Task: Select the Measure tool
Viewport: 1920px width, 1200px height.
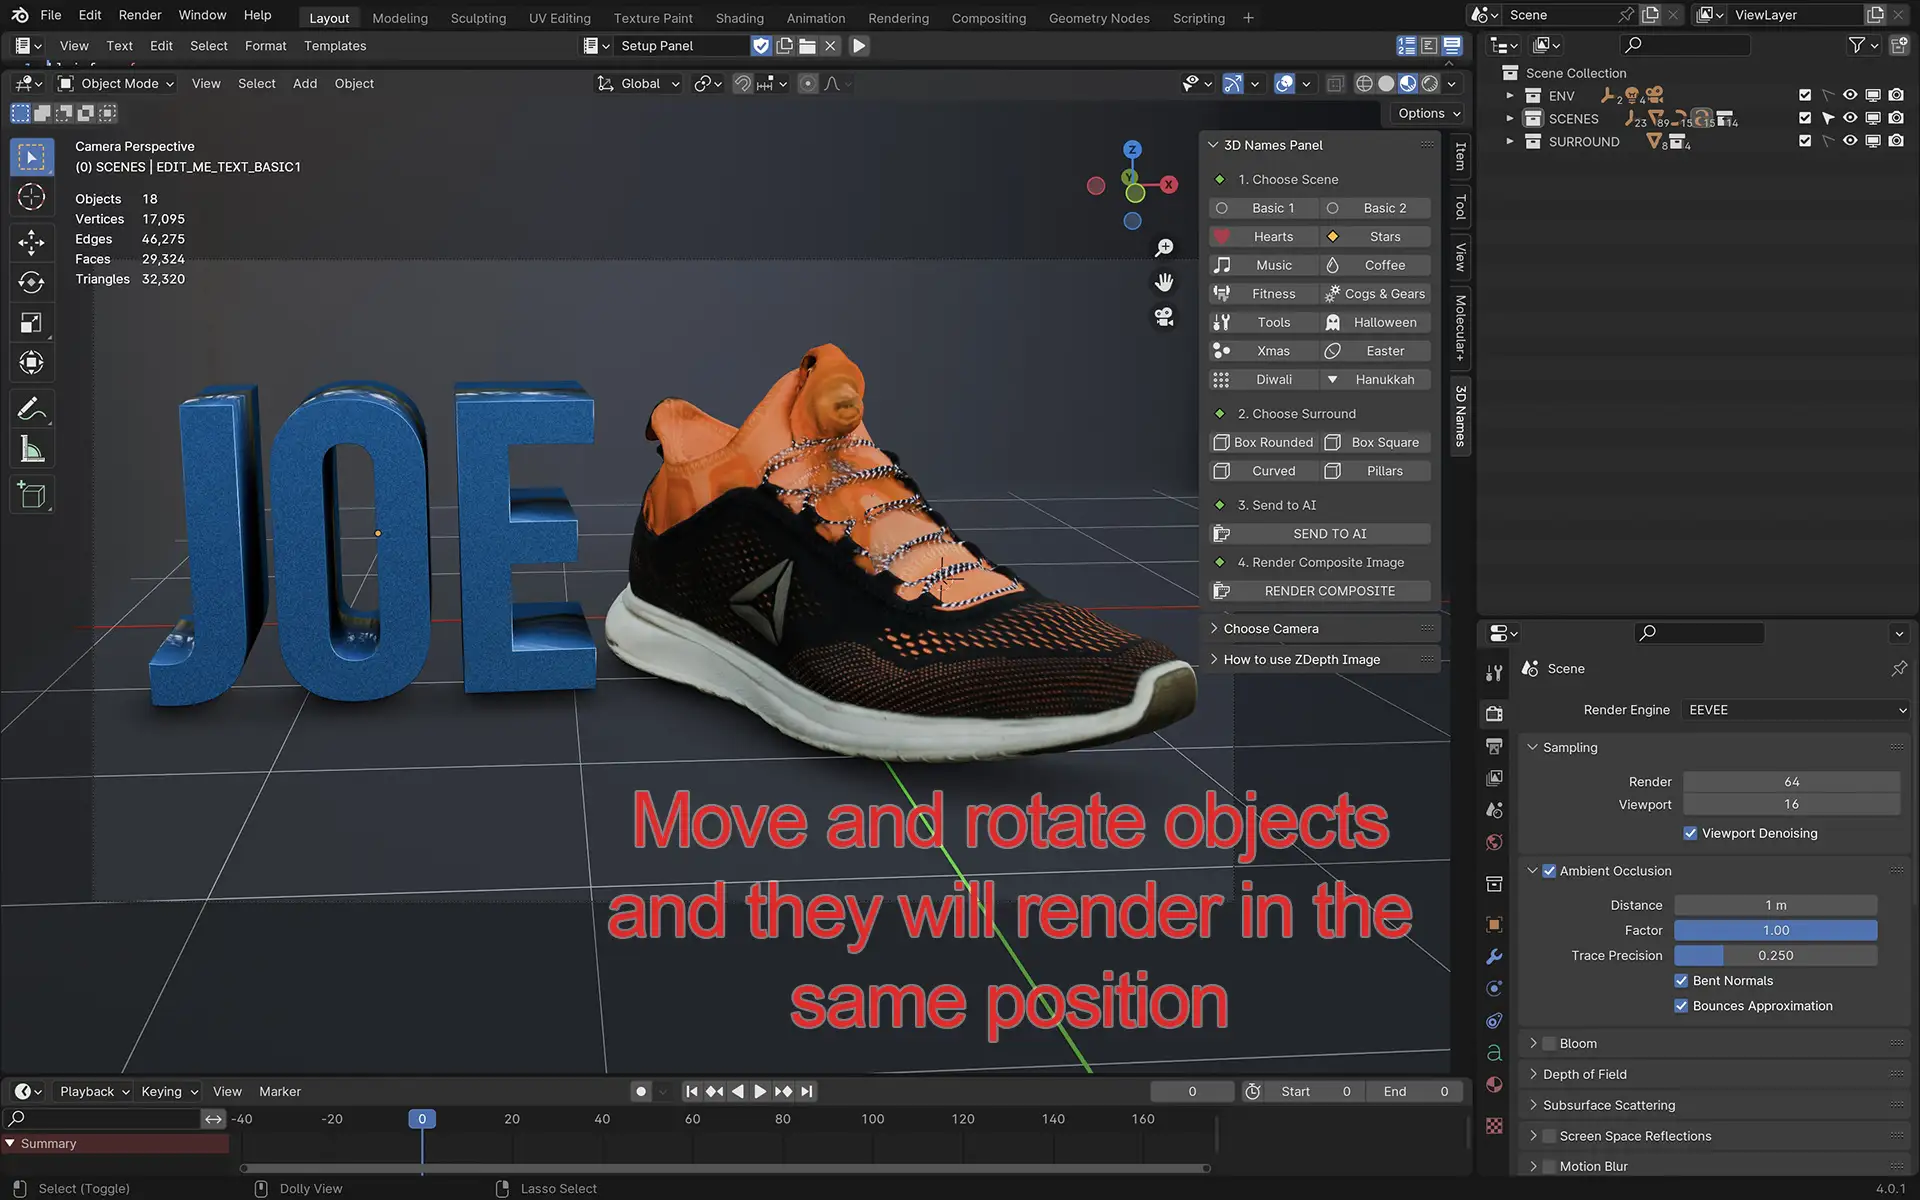Action: click(x=31, y=450)
